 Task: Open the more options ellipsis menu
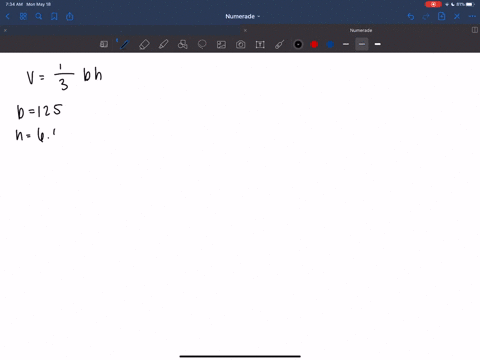[472, 16]
